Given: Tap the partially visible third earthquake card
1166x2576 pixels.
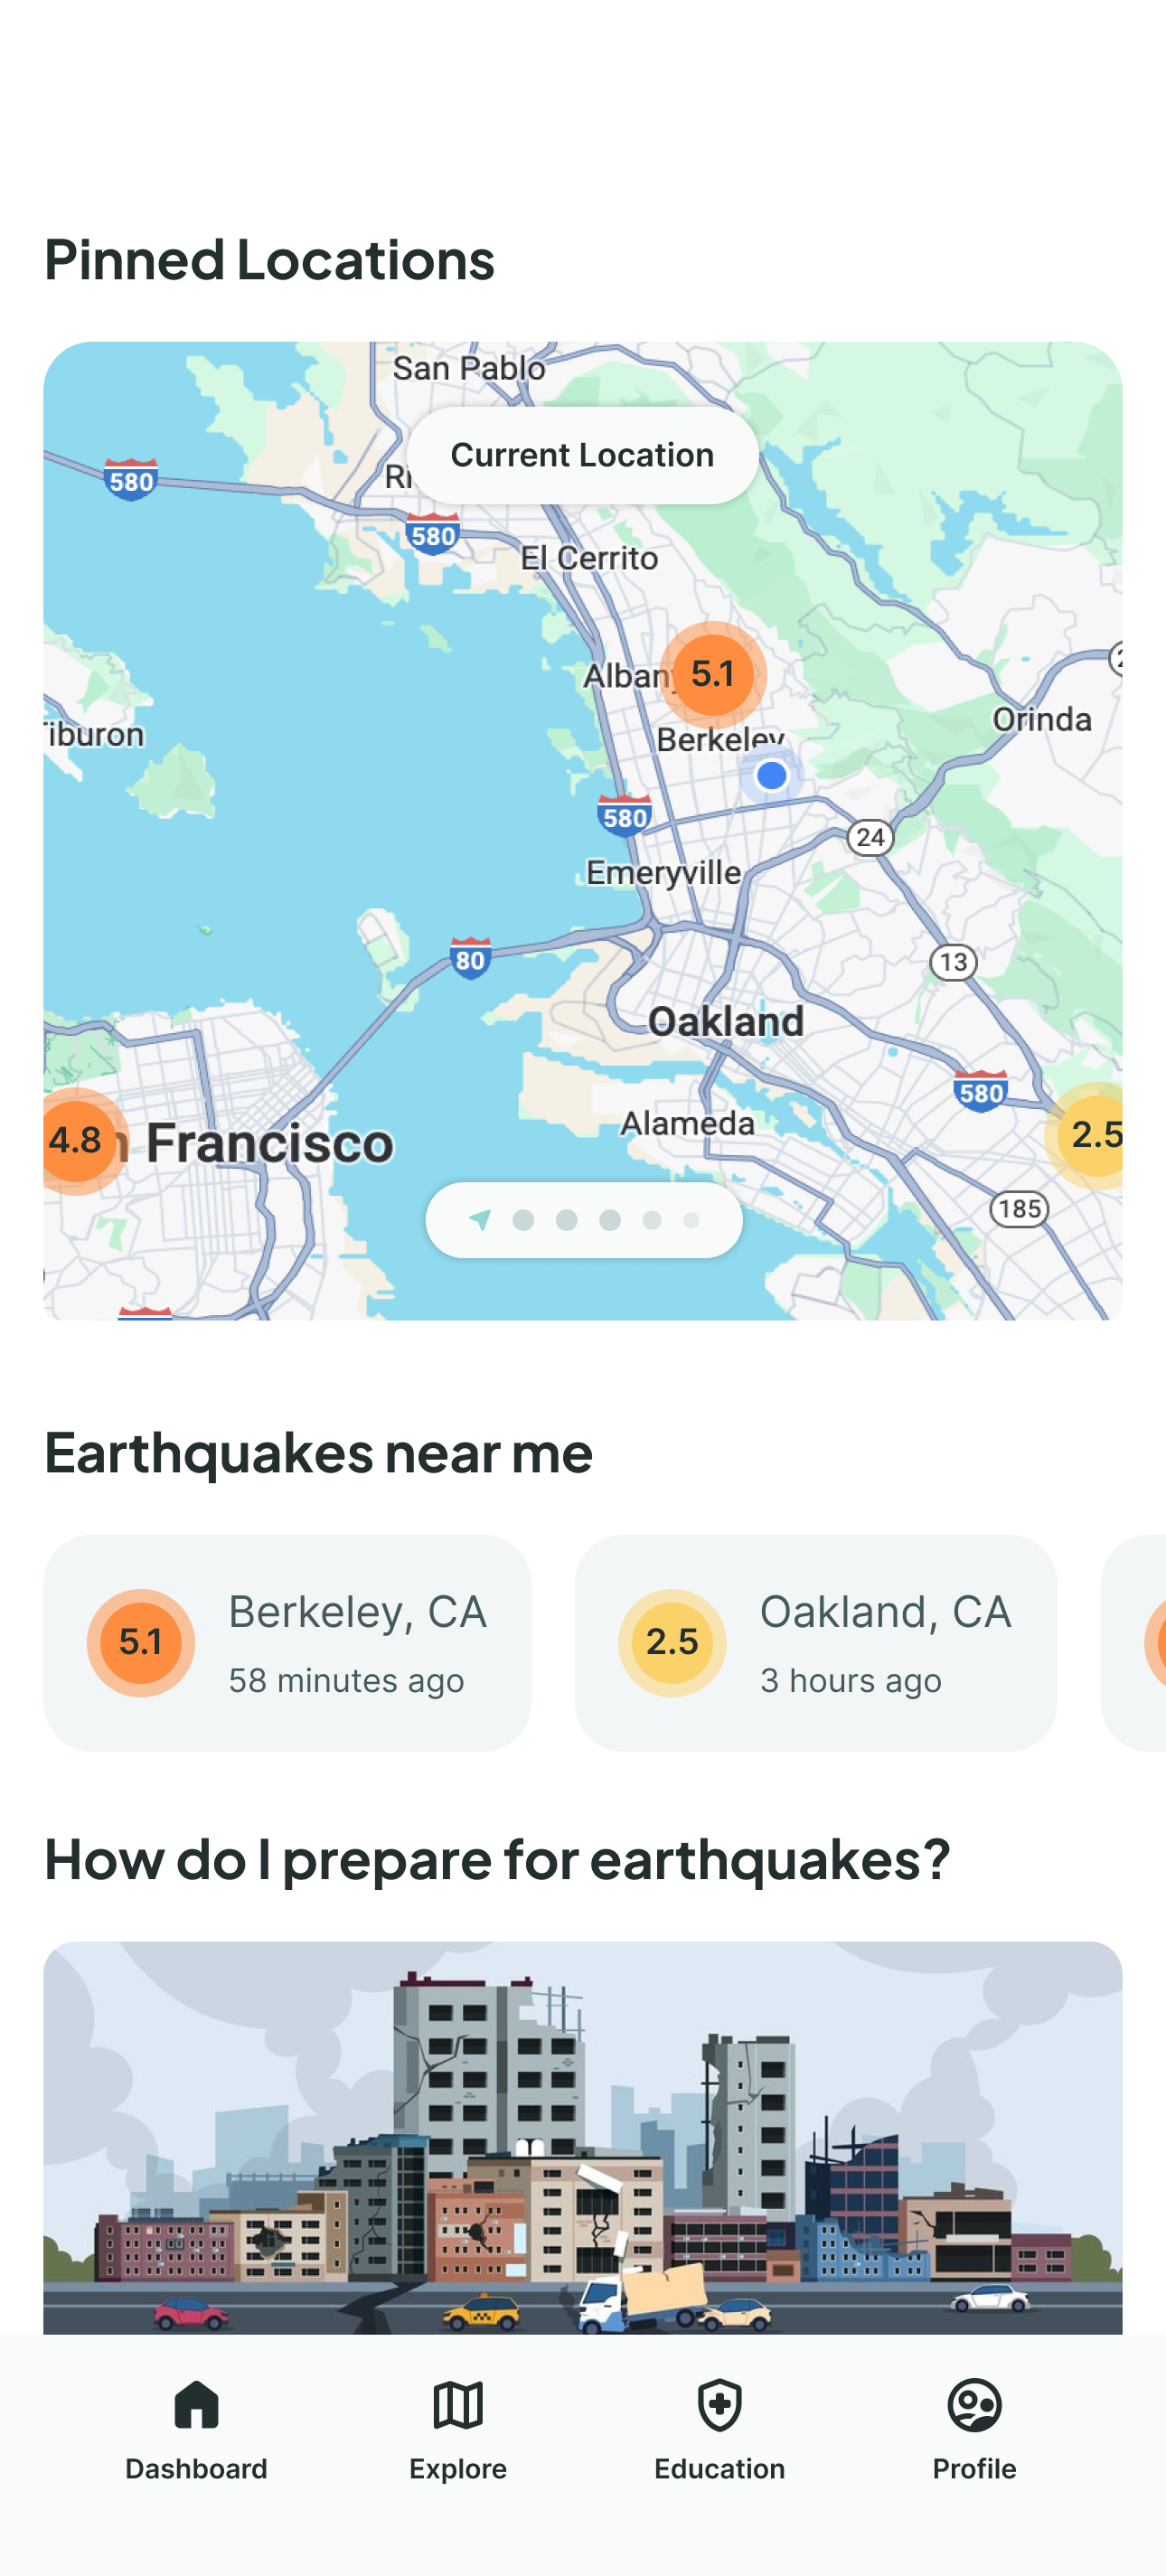Looking at the screenshot, I should (x=1135, y=1642).
